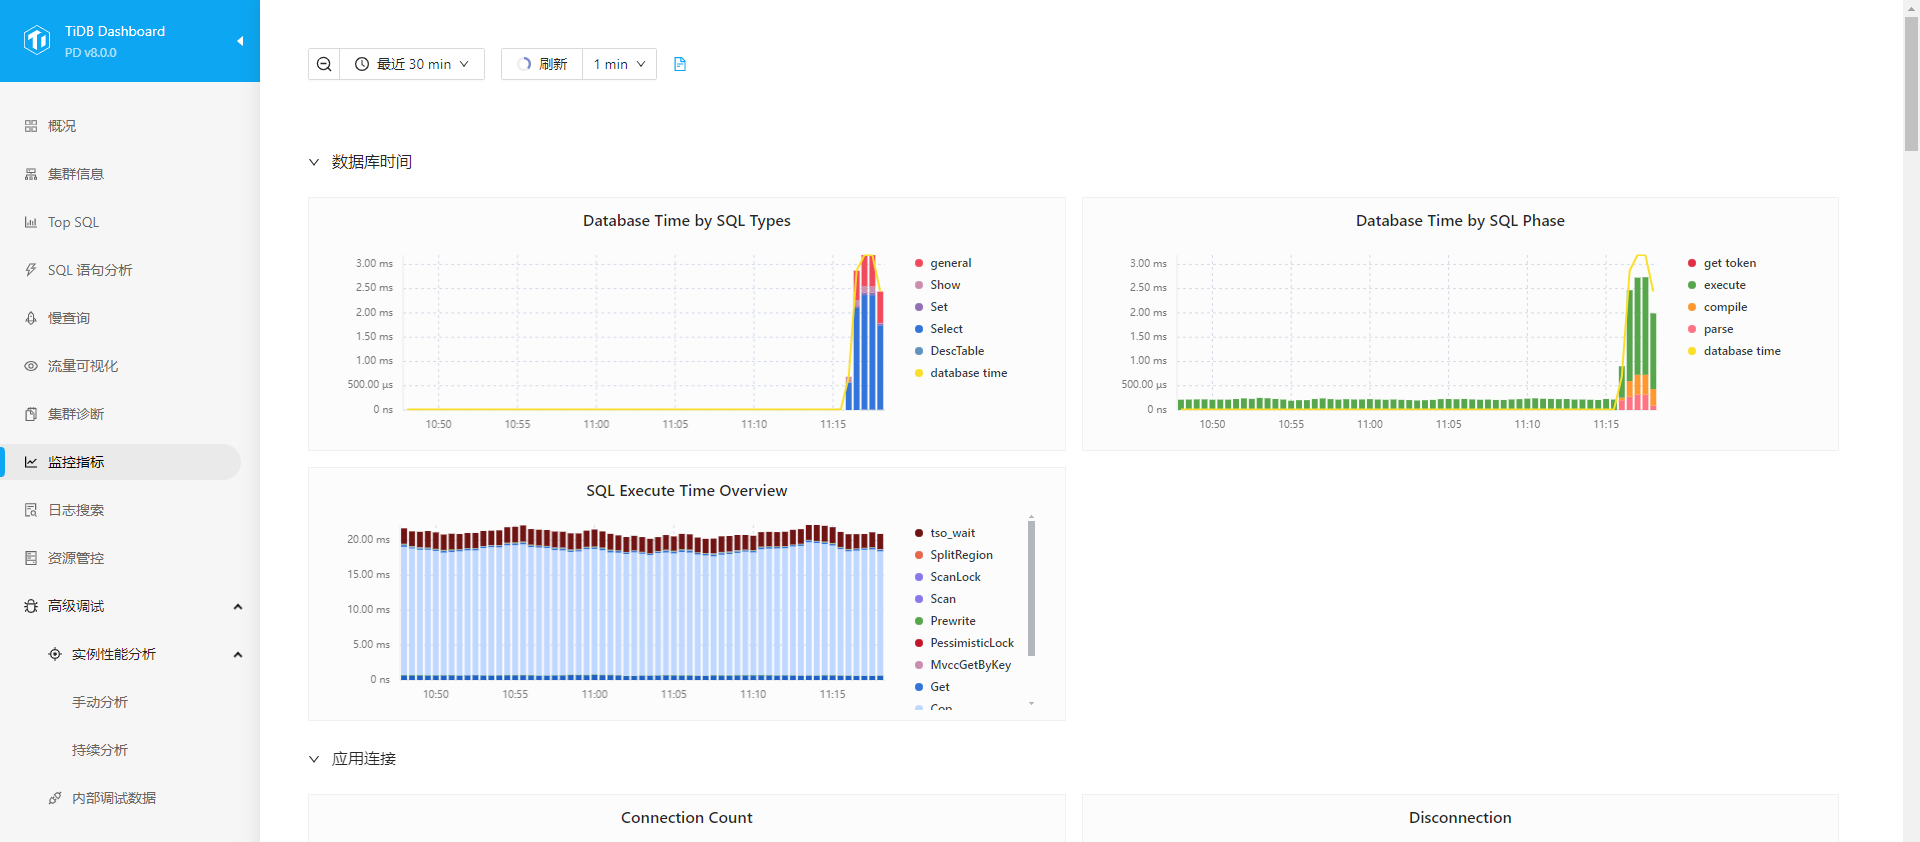Toggle the general series in legend

pyautogui.click(x=950, y=263)
